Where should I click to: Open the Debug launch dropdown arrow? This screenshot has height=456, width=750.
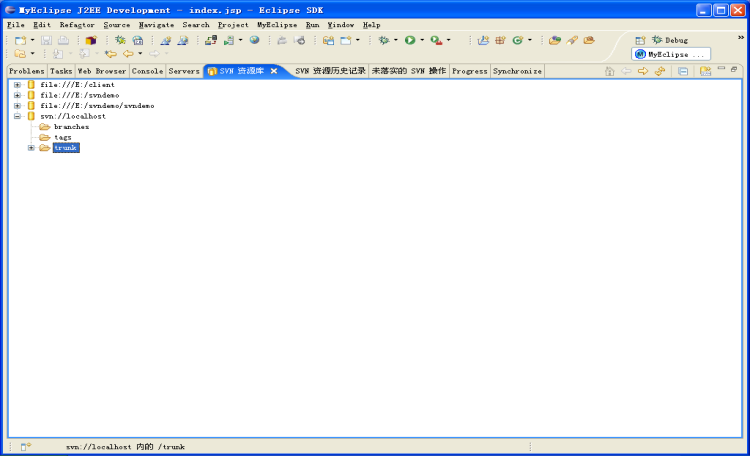(x=396, y=40)
